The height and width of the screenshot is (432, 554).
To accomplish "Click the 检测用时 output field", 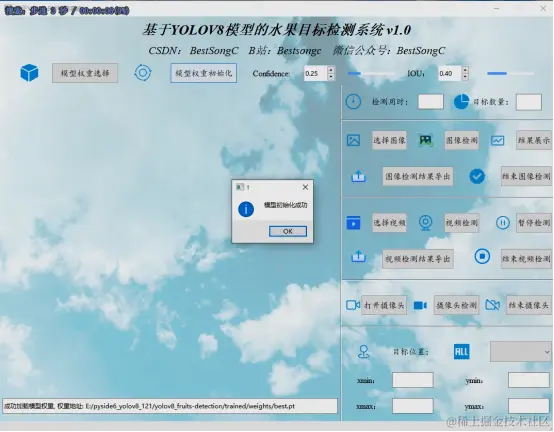I will [x=431, y=102].
